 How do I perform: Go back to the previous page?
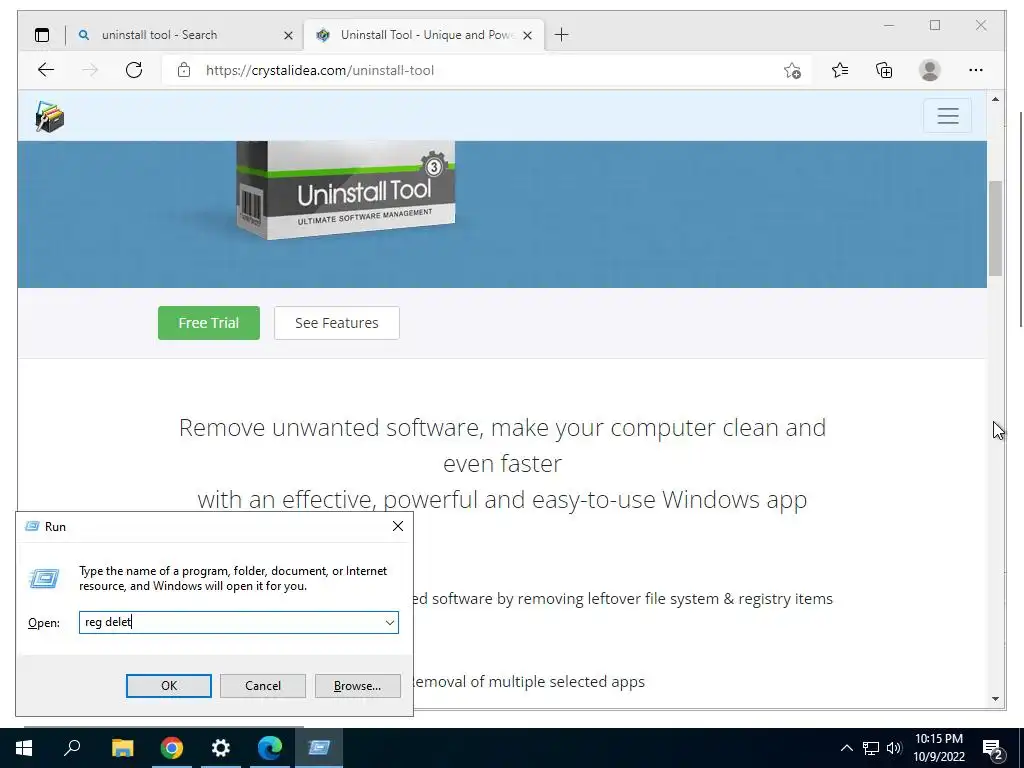pyautogui.click(x=46, y=70)
